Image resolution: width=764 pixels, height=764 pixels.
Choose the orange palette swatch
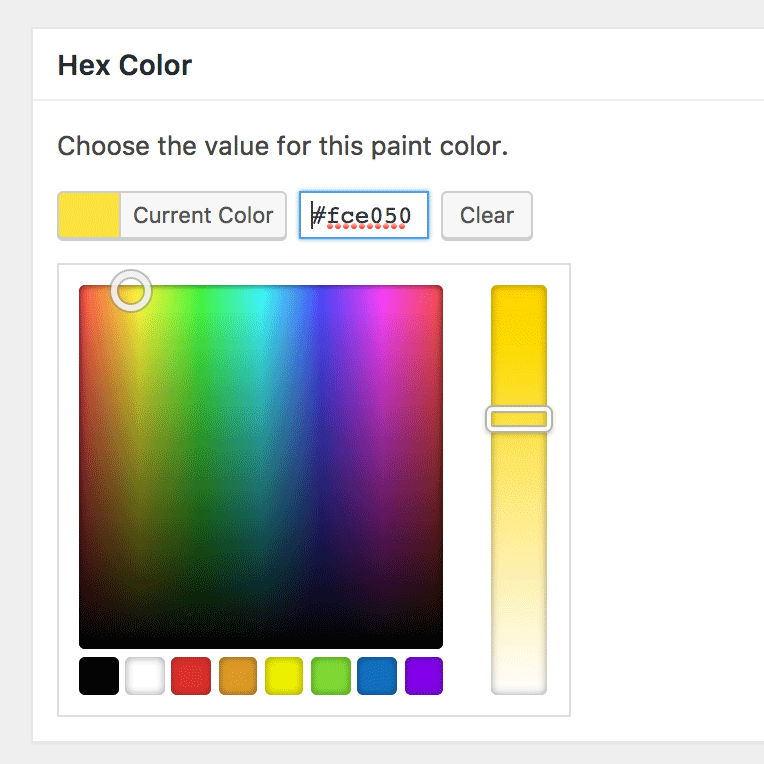click(x=238, y=676)
